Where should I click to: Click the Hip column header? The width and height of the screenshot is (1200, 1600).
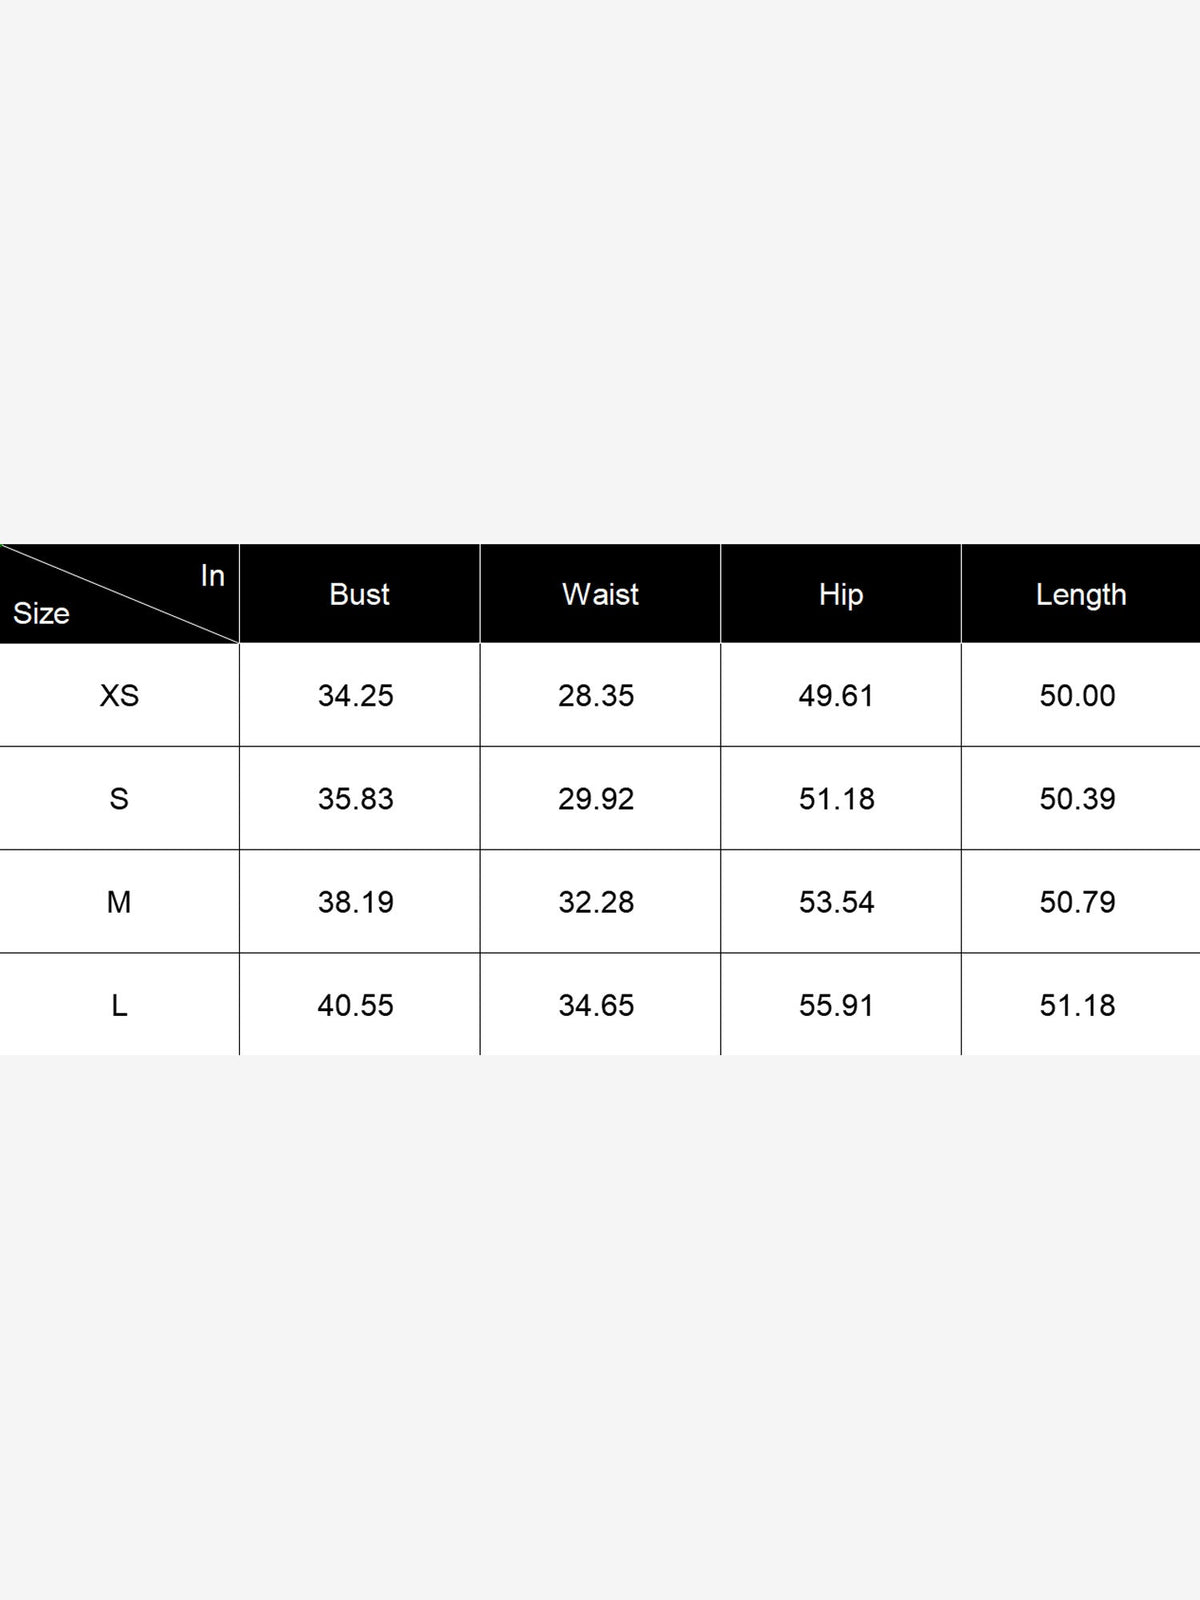click(840, 594)
